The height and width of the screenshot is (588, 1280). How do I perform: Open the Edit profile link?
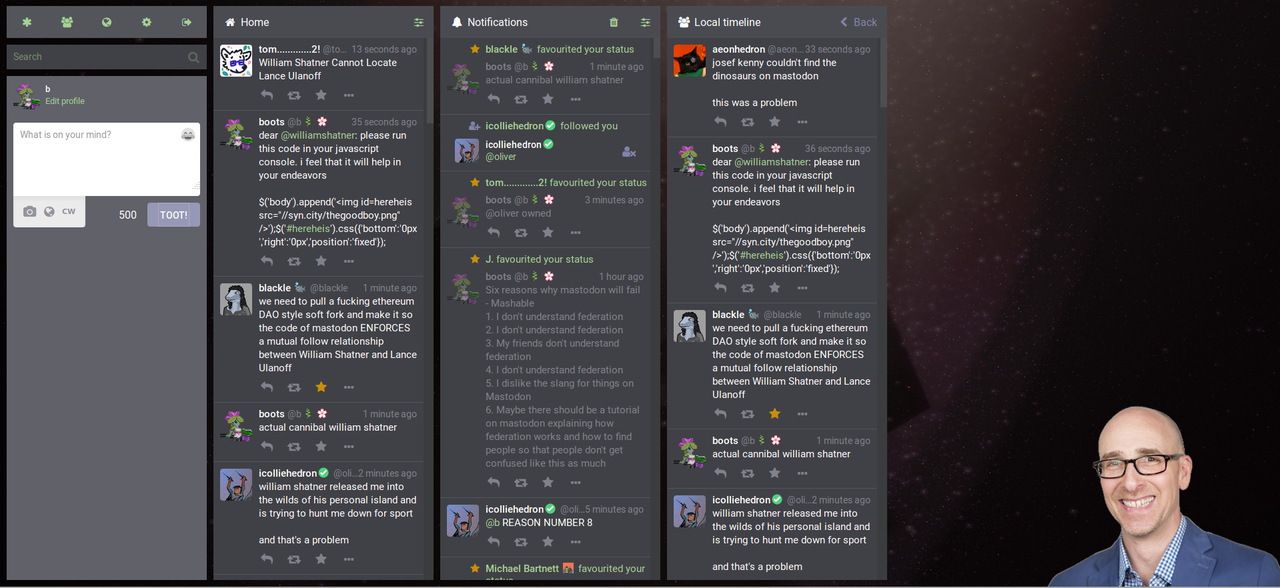point(65,101)
